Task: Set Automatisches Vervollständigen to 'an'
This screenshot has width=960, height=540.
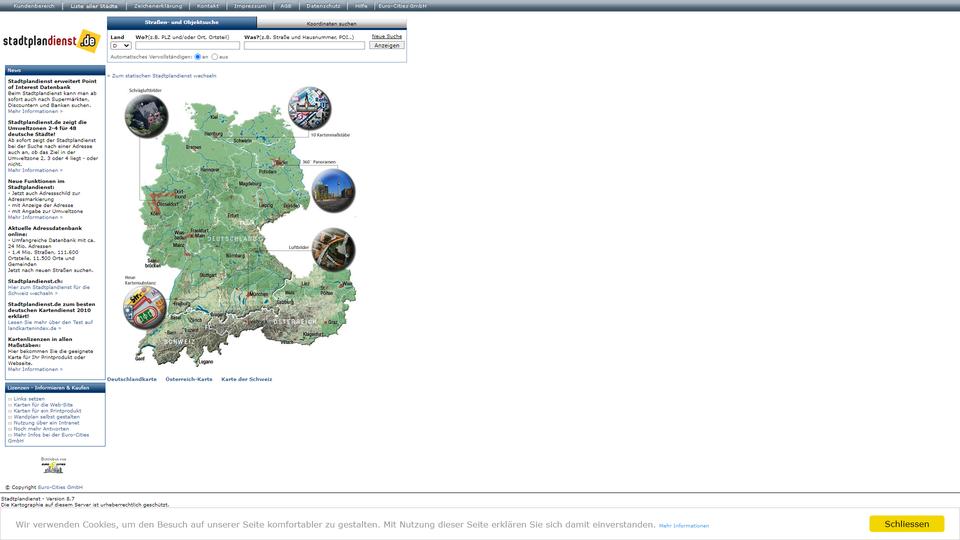Action: pos(198,56)
